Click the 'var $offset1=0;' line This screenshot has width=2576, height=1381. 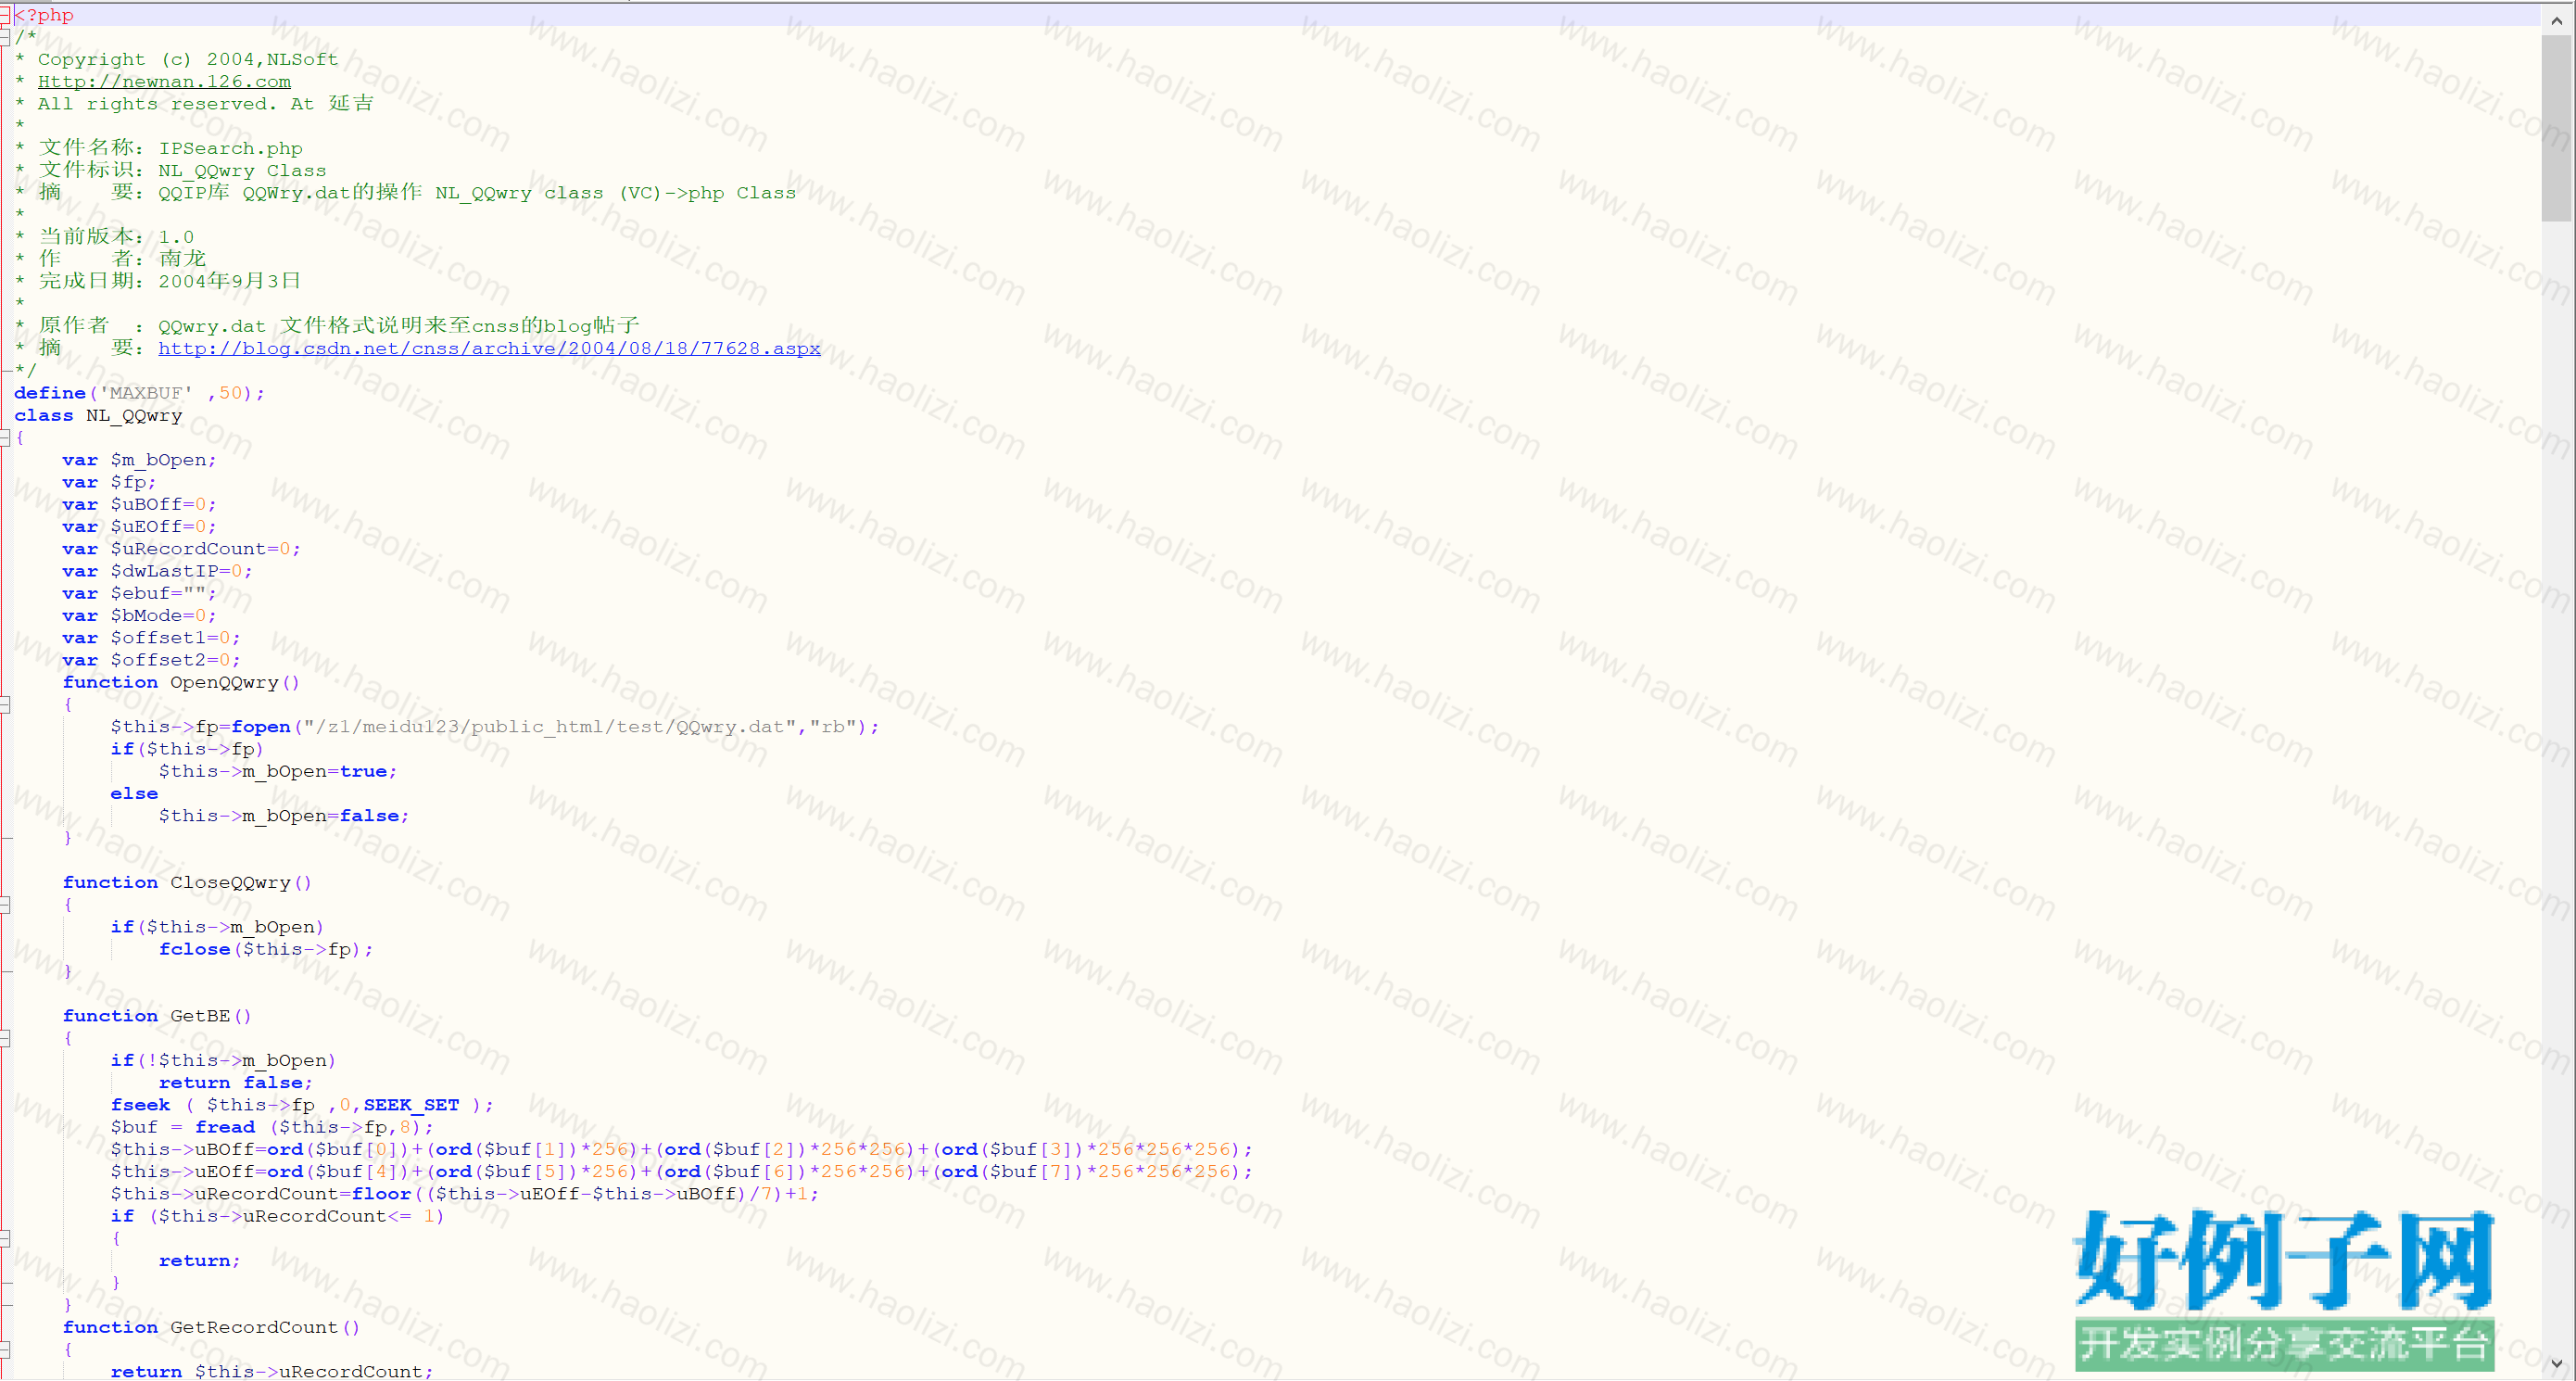click(x=151, y=638)
